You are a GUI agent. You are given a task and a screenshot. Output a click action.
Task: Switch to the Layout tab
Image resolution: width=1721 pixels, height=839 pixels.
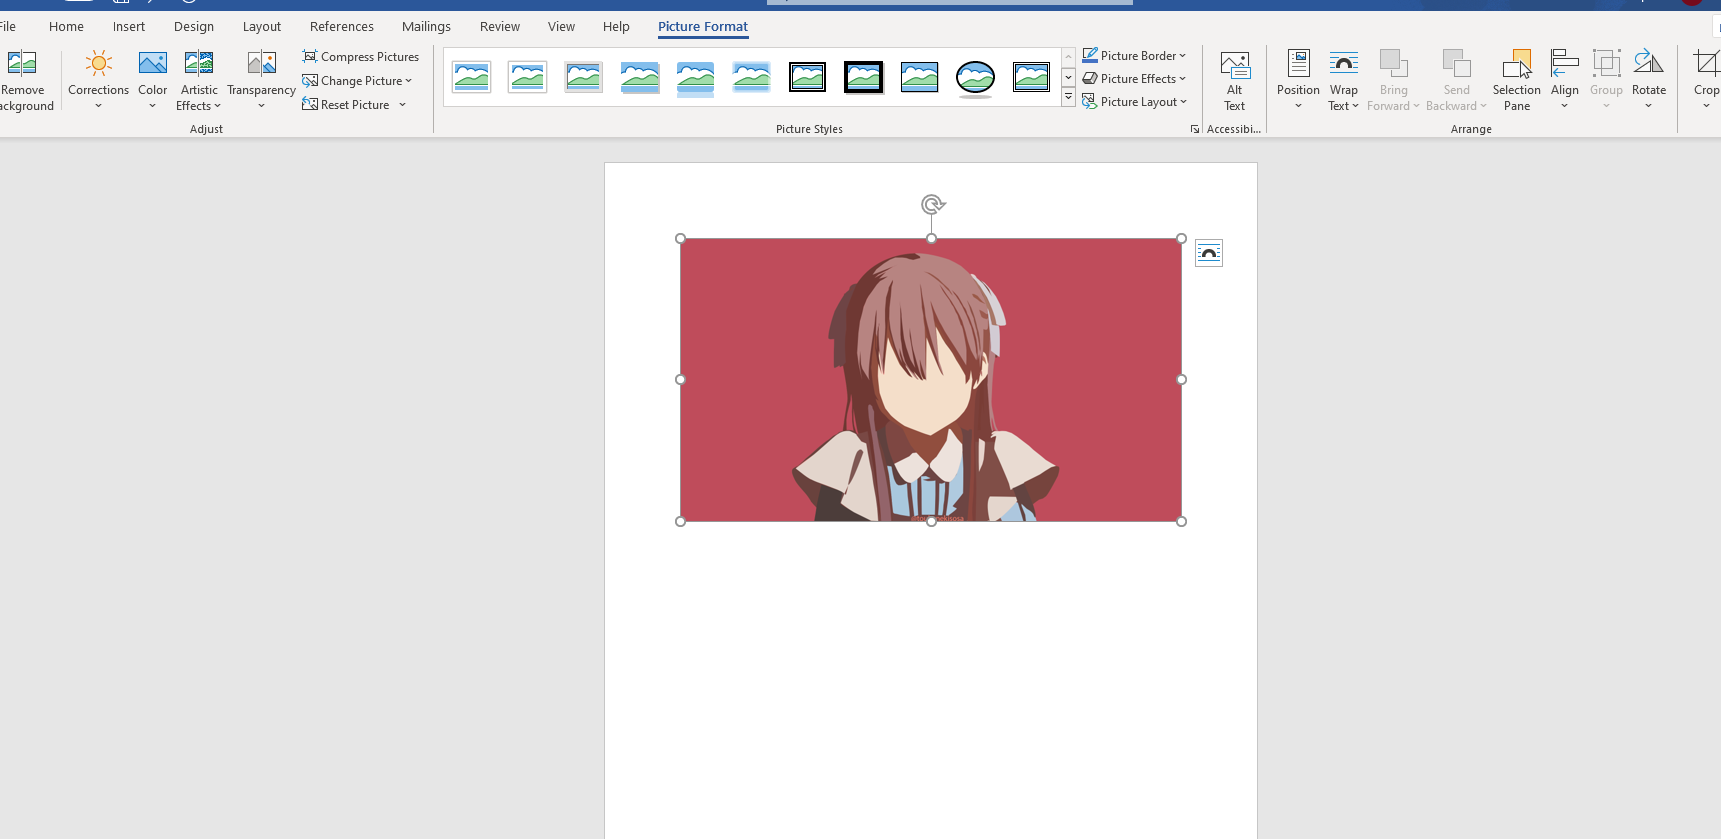pos(262,27)
